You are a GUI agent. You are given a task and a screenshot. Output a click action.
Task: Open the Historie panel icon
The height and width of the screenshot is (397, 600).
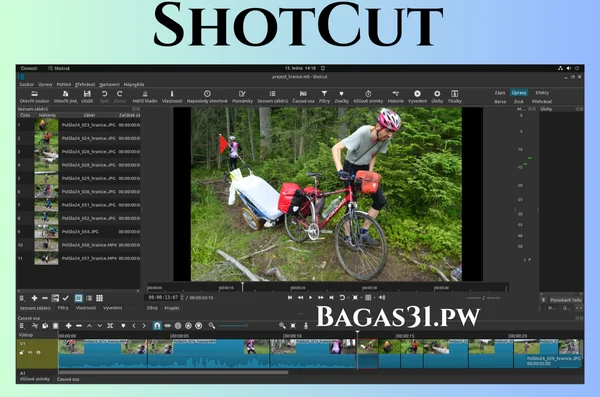(395, 94)
